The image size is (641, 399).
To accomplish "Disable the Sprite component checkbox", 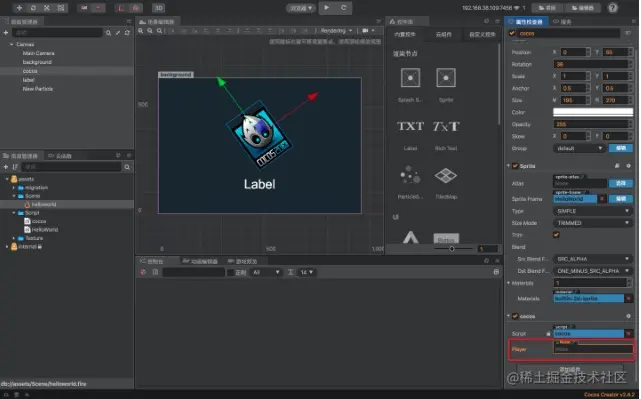I will tap(515, 166).
